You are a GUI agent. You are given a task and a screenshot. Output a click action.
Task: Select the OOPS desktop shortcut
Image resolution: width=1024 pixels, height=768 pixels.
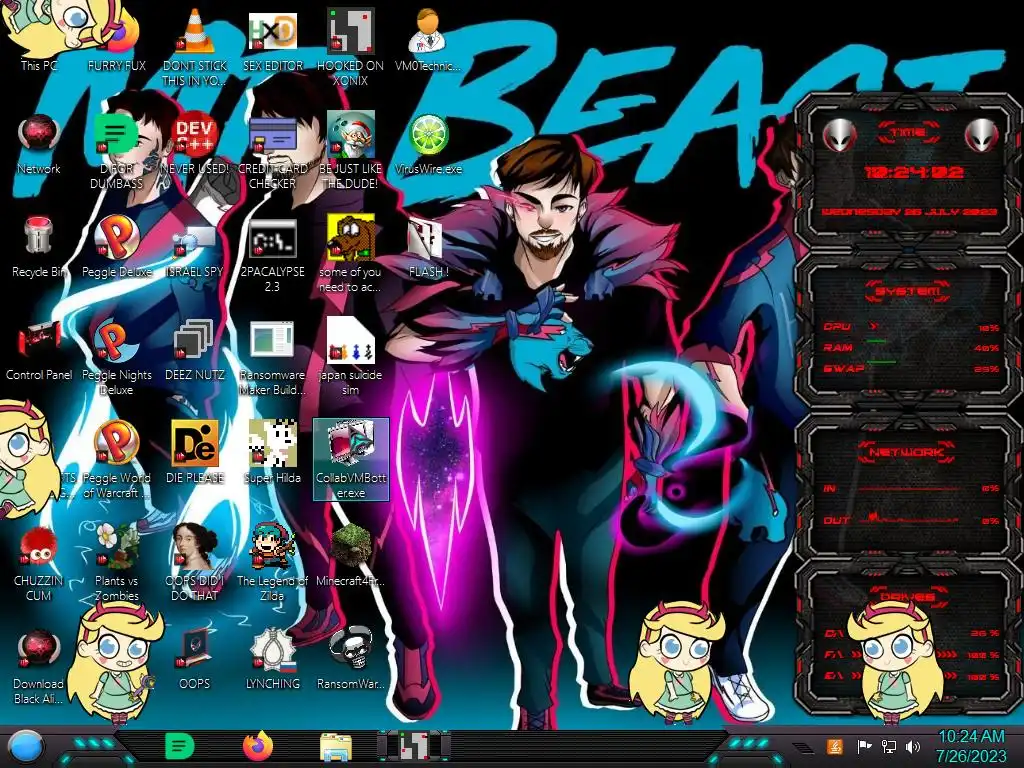pos(195,660)
